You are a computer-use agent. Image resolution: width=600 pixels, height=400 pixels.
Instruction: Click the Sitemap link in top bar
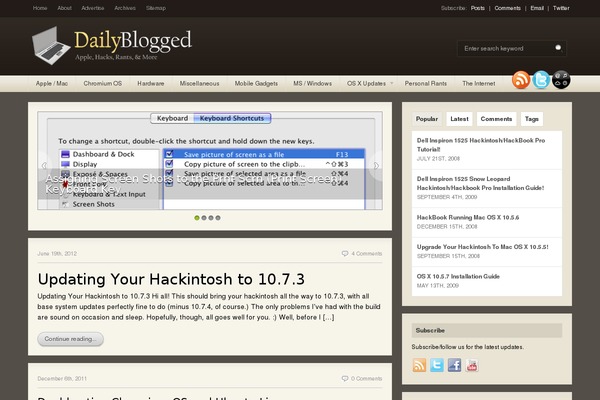pyautogui.click(x=156, y=8)
